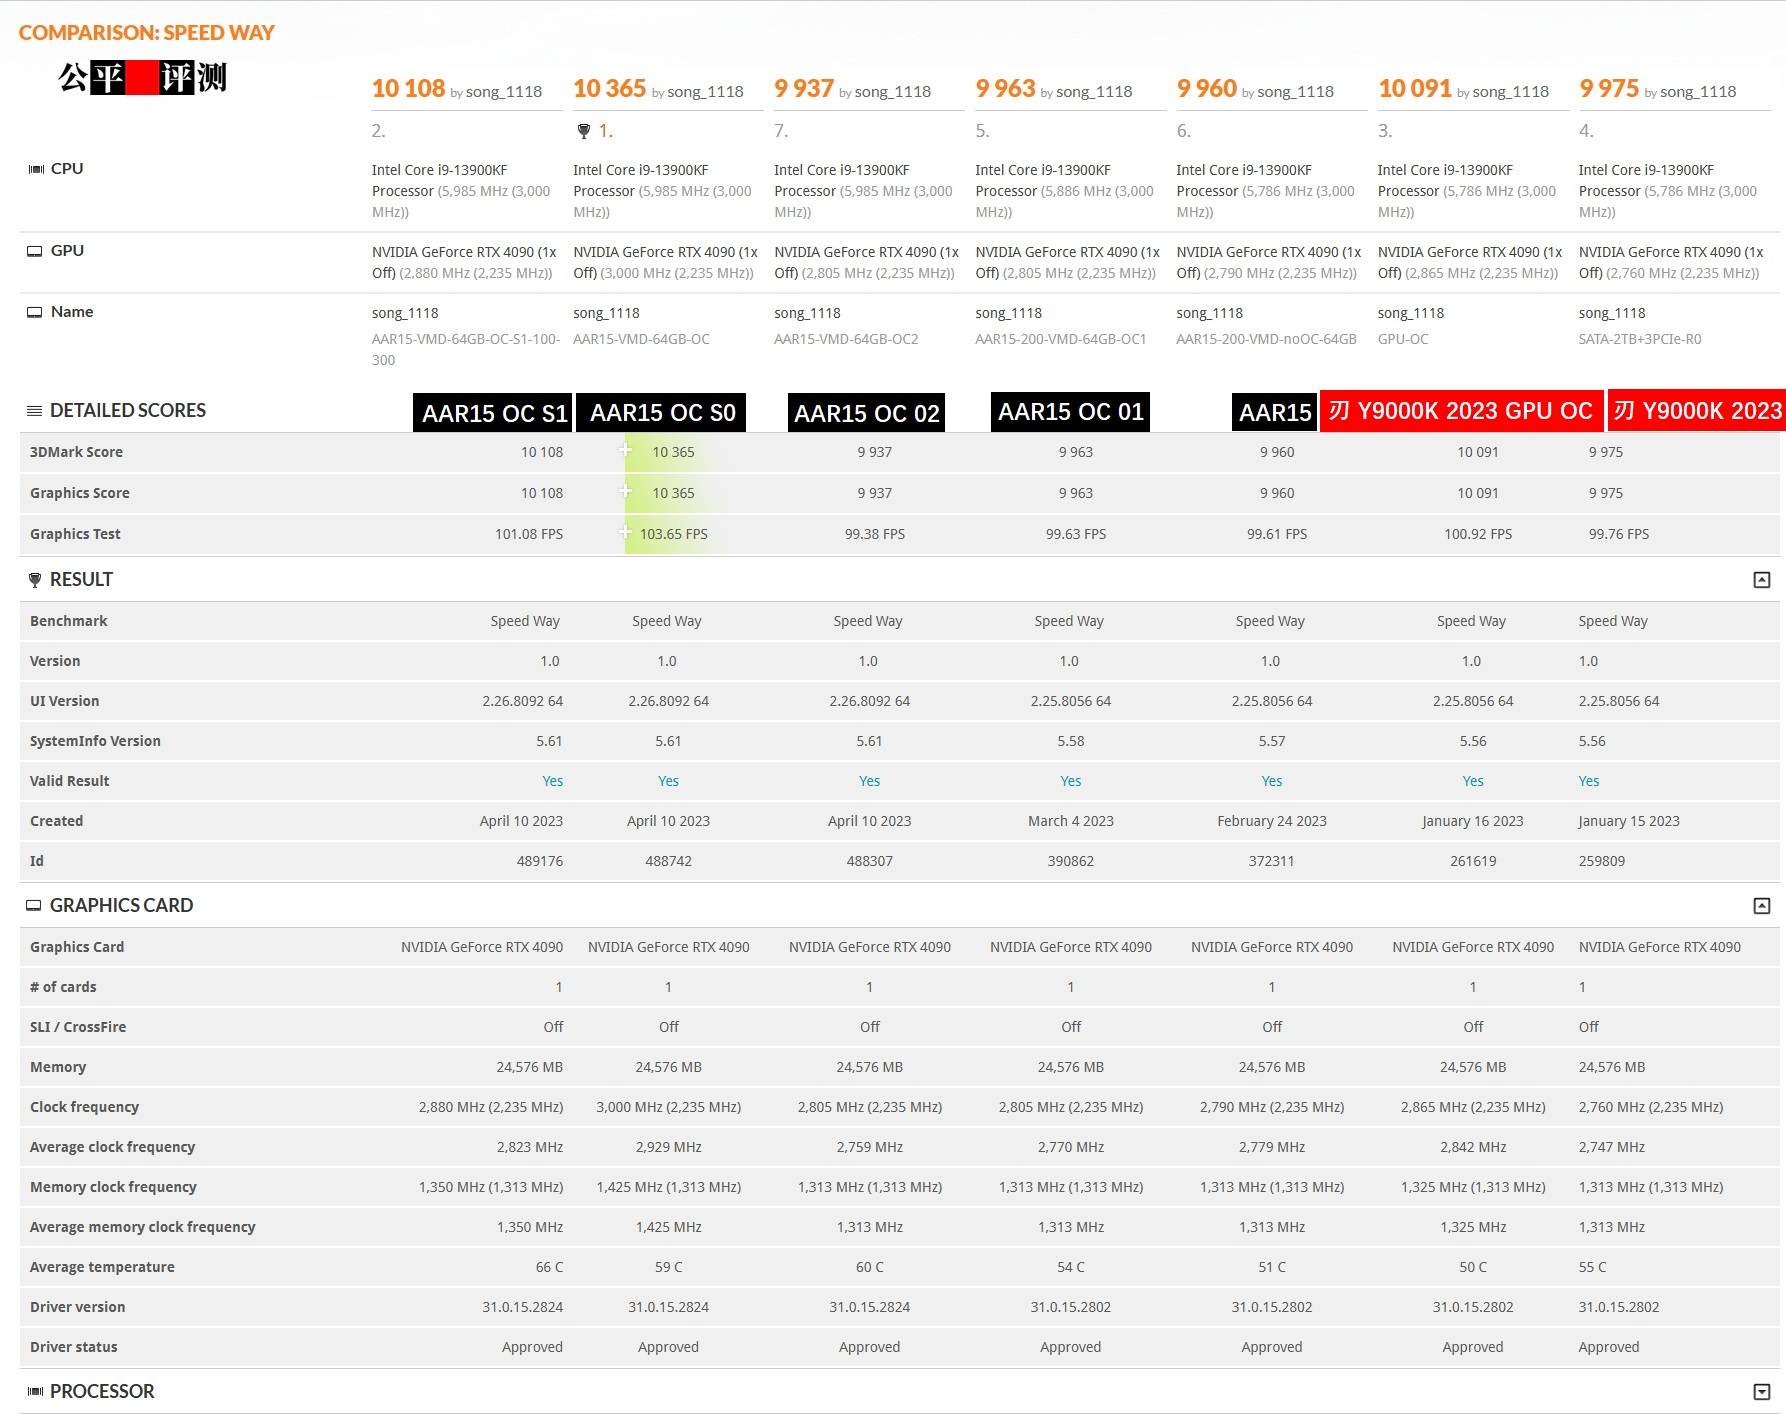Click the SATA-2TB+3PCIe-R0 name text
Image resolution: width=1786 pixels, height=1414 pixels.
1640,340
